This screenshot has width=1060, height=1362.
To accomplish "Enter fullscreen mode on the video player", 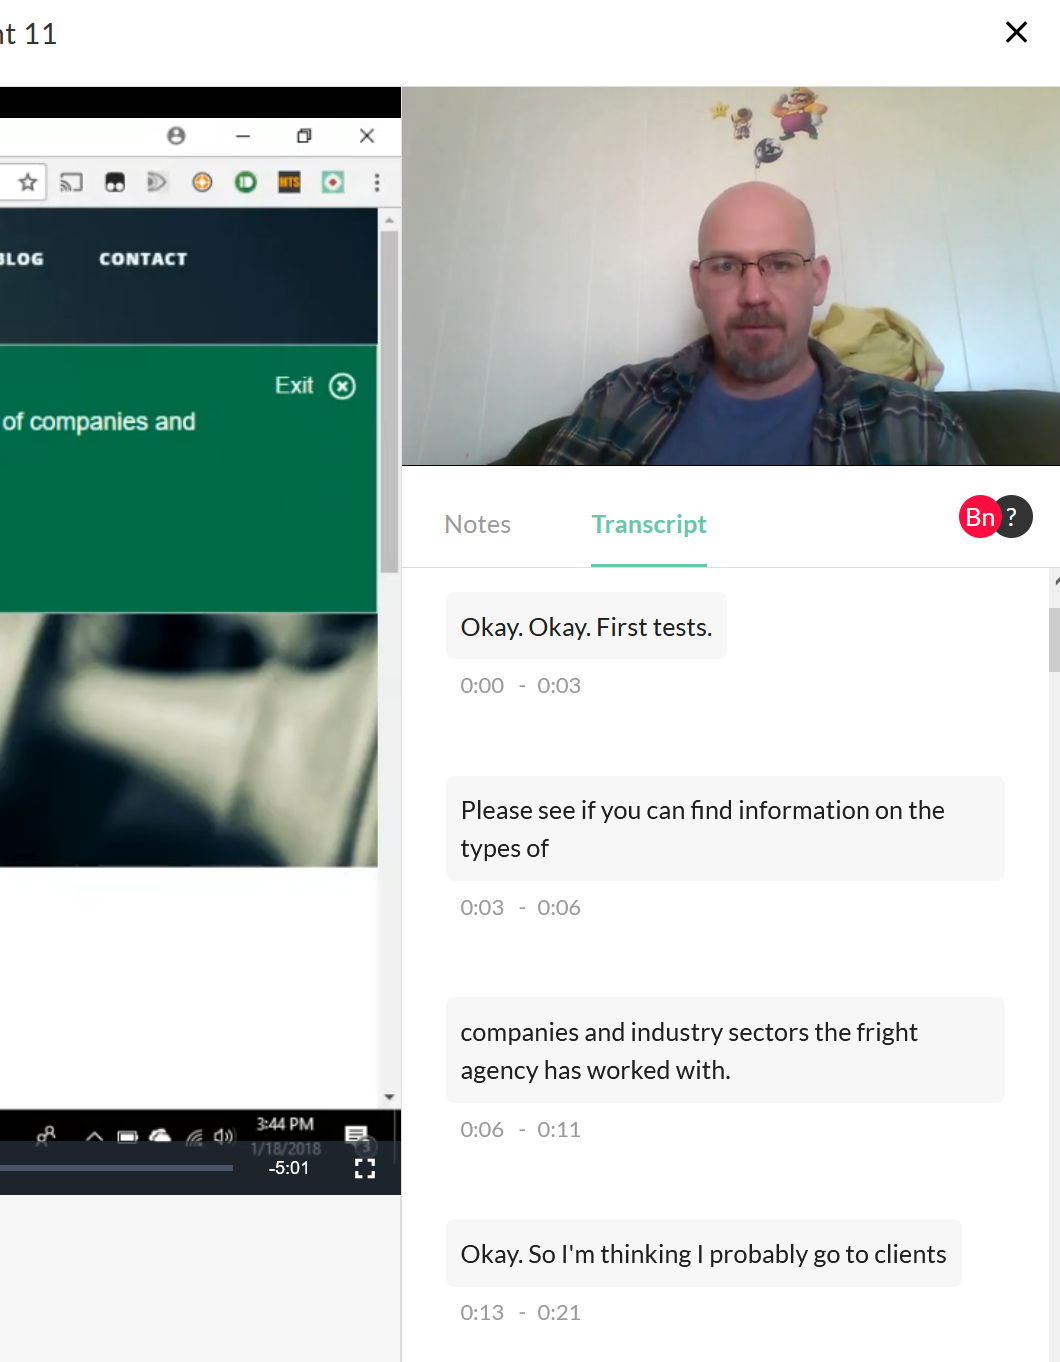I will tap(365, 1168).
